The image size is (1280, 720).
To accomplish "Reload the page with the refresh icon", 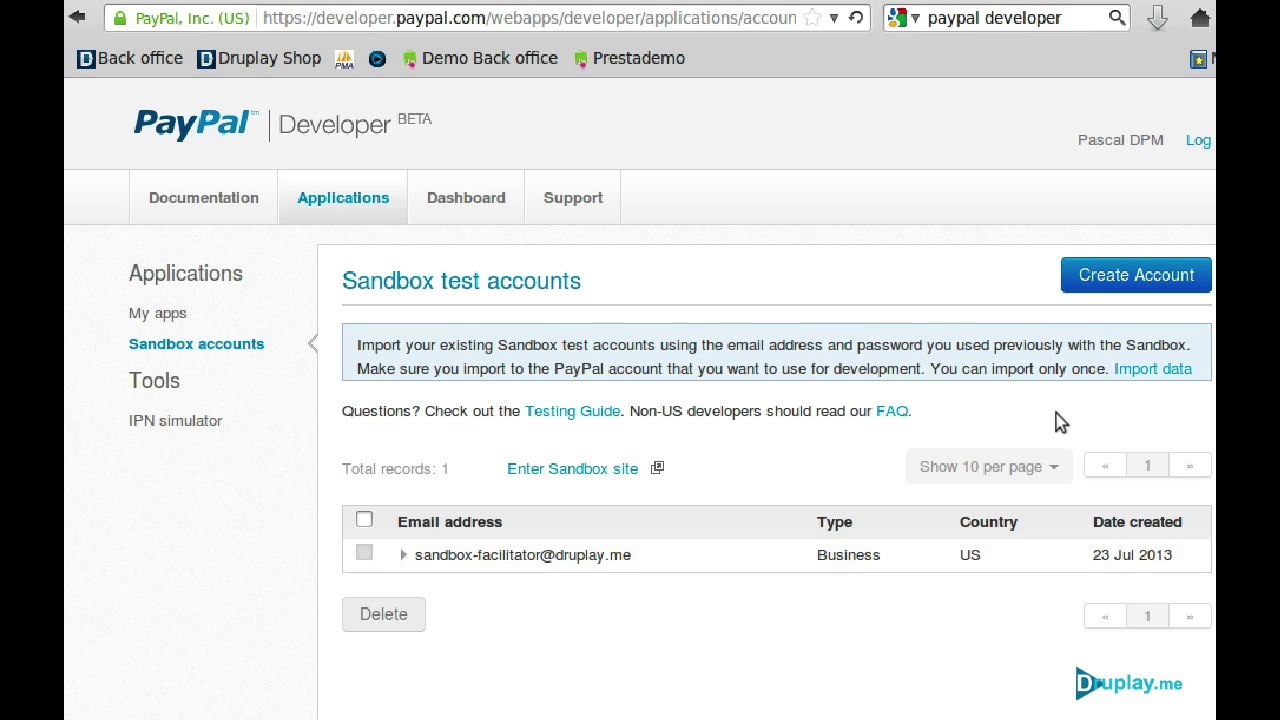I will 856,18.
